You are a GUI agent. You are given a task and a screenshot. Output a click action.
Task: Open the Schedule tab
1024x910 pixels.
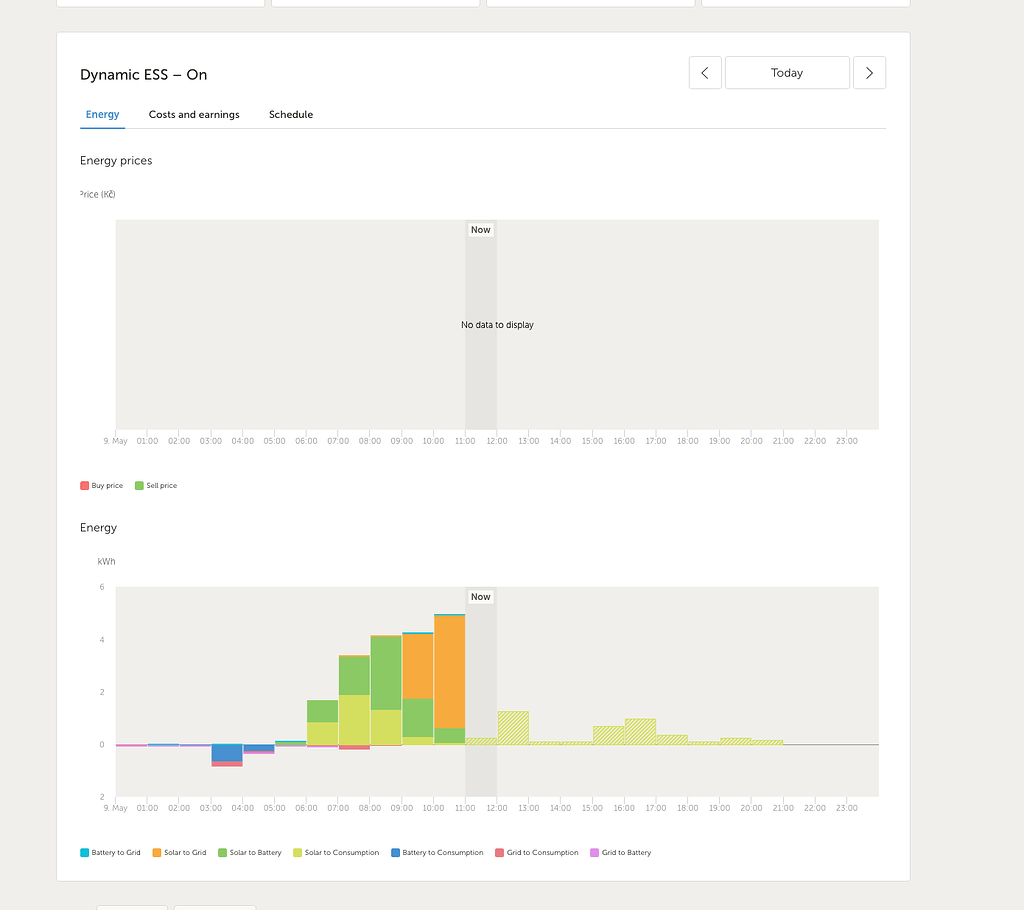click(291, 114)
